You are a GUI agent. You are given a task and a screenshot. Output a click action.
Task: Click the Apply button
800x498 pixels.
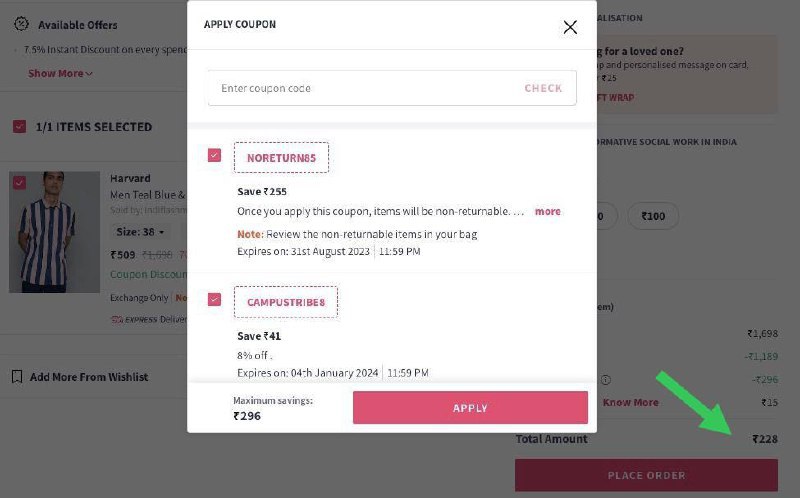pyautogui.click(x=470, y=408)
